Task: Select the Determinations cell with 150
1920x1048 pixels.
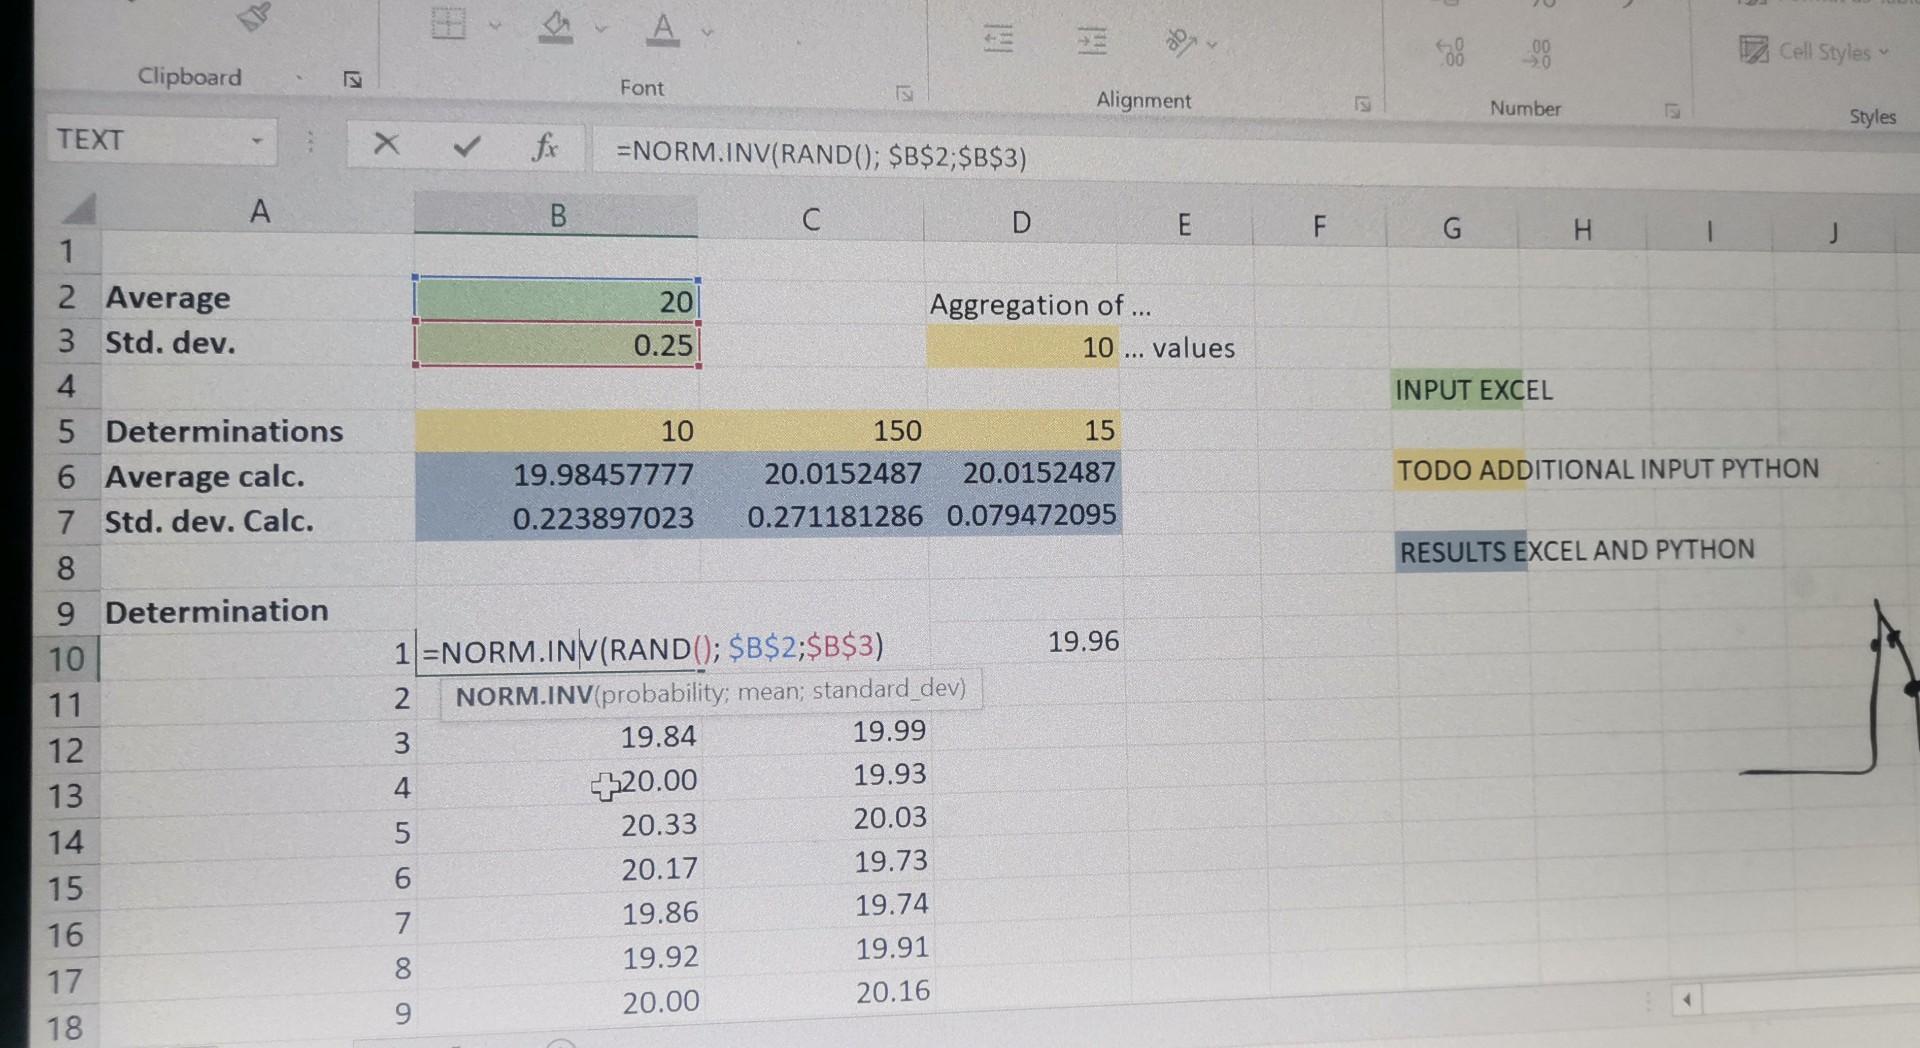Action: click(x=812, y=430)
